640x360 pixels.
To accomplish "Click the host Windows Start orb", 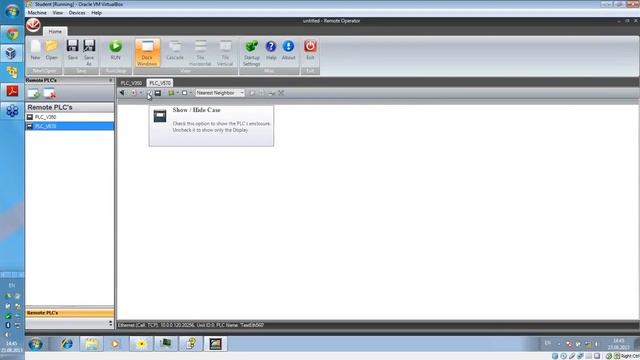I will pyautogui.click(x=12, y=11).
